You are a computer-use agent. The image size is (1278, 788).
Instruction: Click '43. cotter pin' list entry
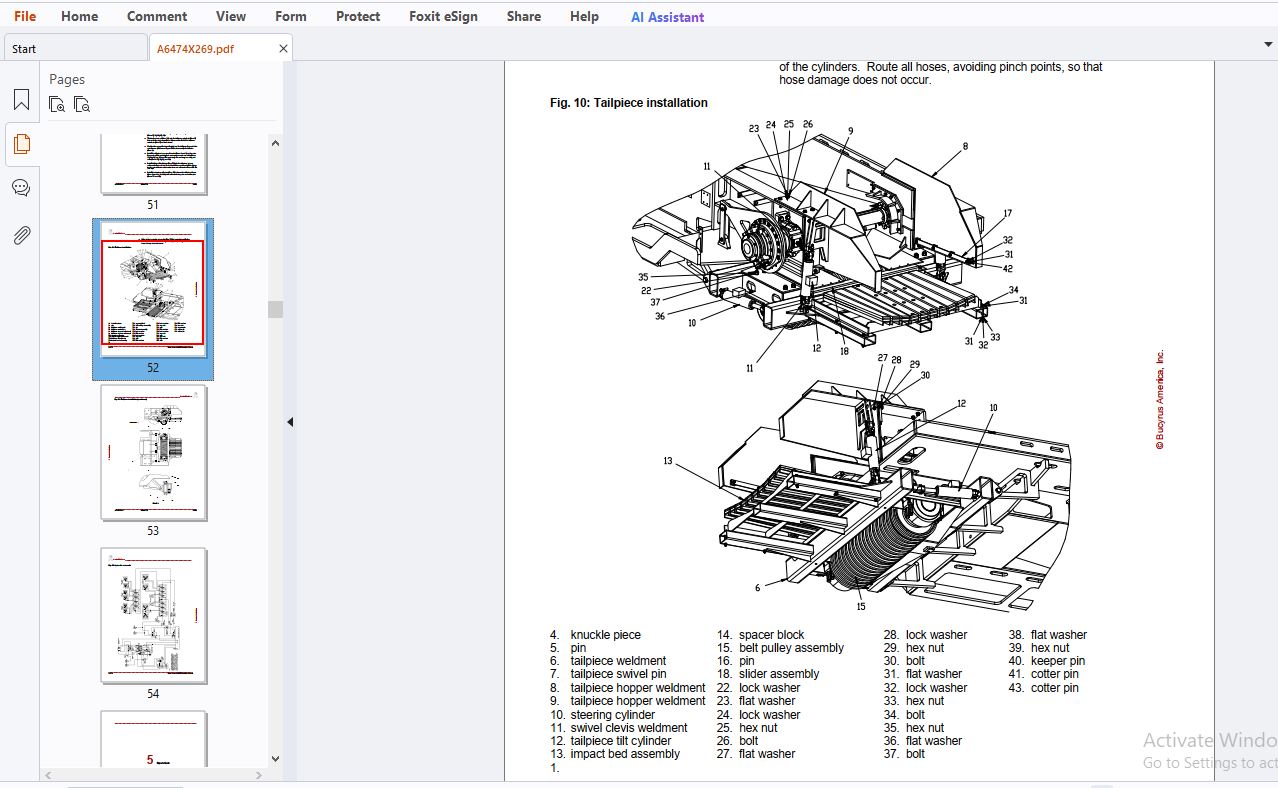click(x=1043, y=688)
